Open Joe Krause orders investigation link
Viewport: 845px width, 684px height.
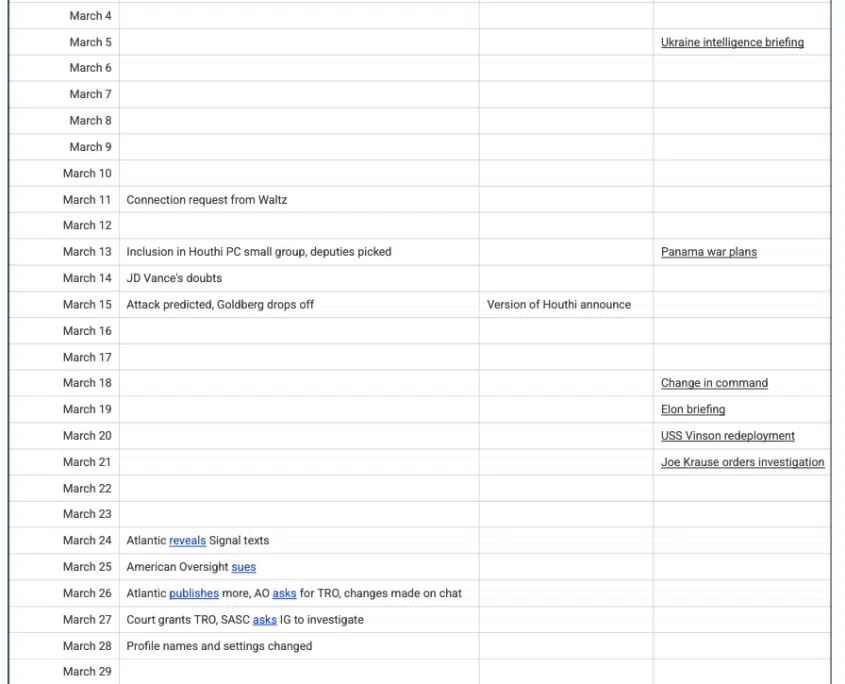tap(742, 462)
